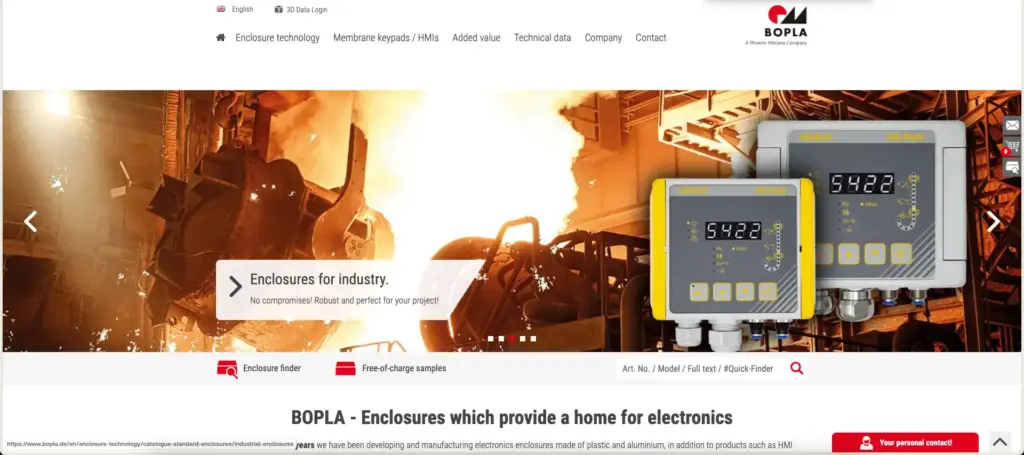
Task: Select the first carousel dot
Action: (x=490, y=339)
